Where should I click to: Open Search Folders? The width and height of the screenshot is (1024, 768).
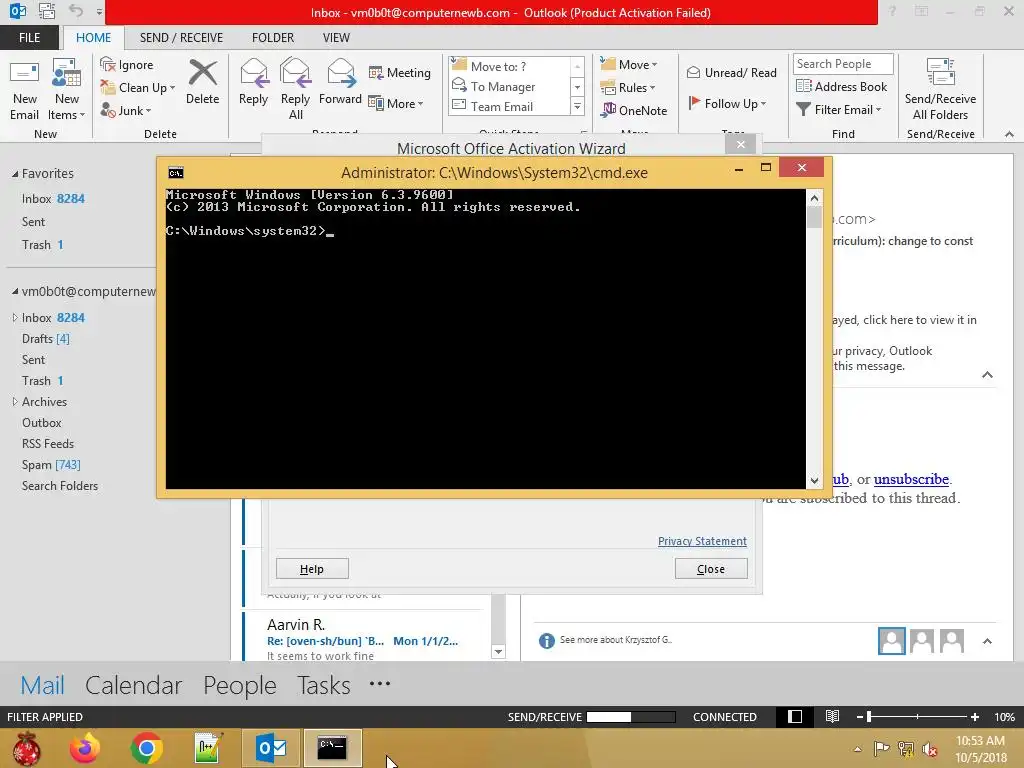click(x=59, y=486)
